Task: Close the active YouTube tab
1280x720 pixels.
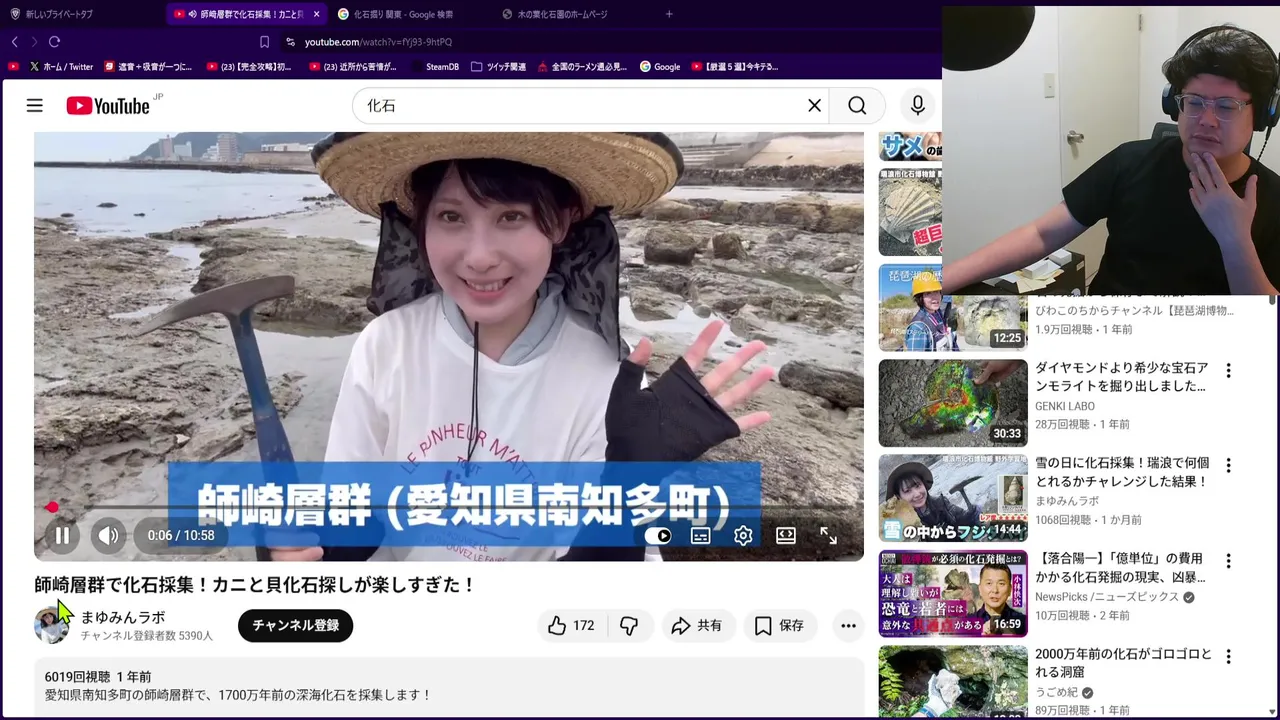Action: (x=316, y=14)
